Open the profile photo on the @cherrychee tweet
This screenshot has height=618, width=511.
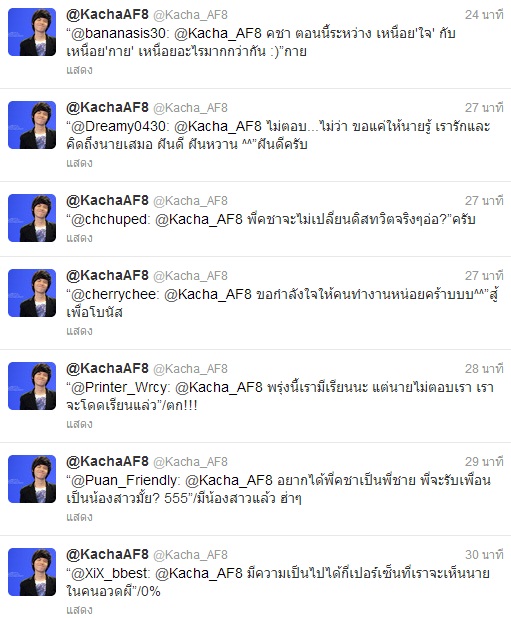pyautogui.click(x=32, y=293)
